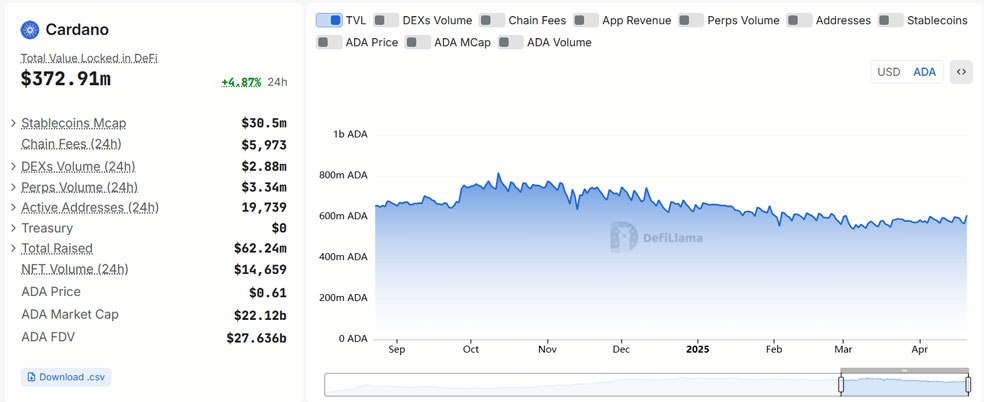Switch chart denomination to USD

(889, 72)
